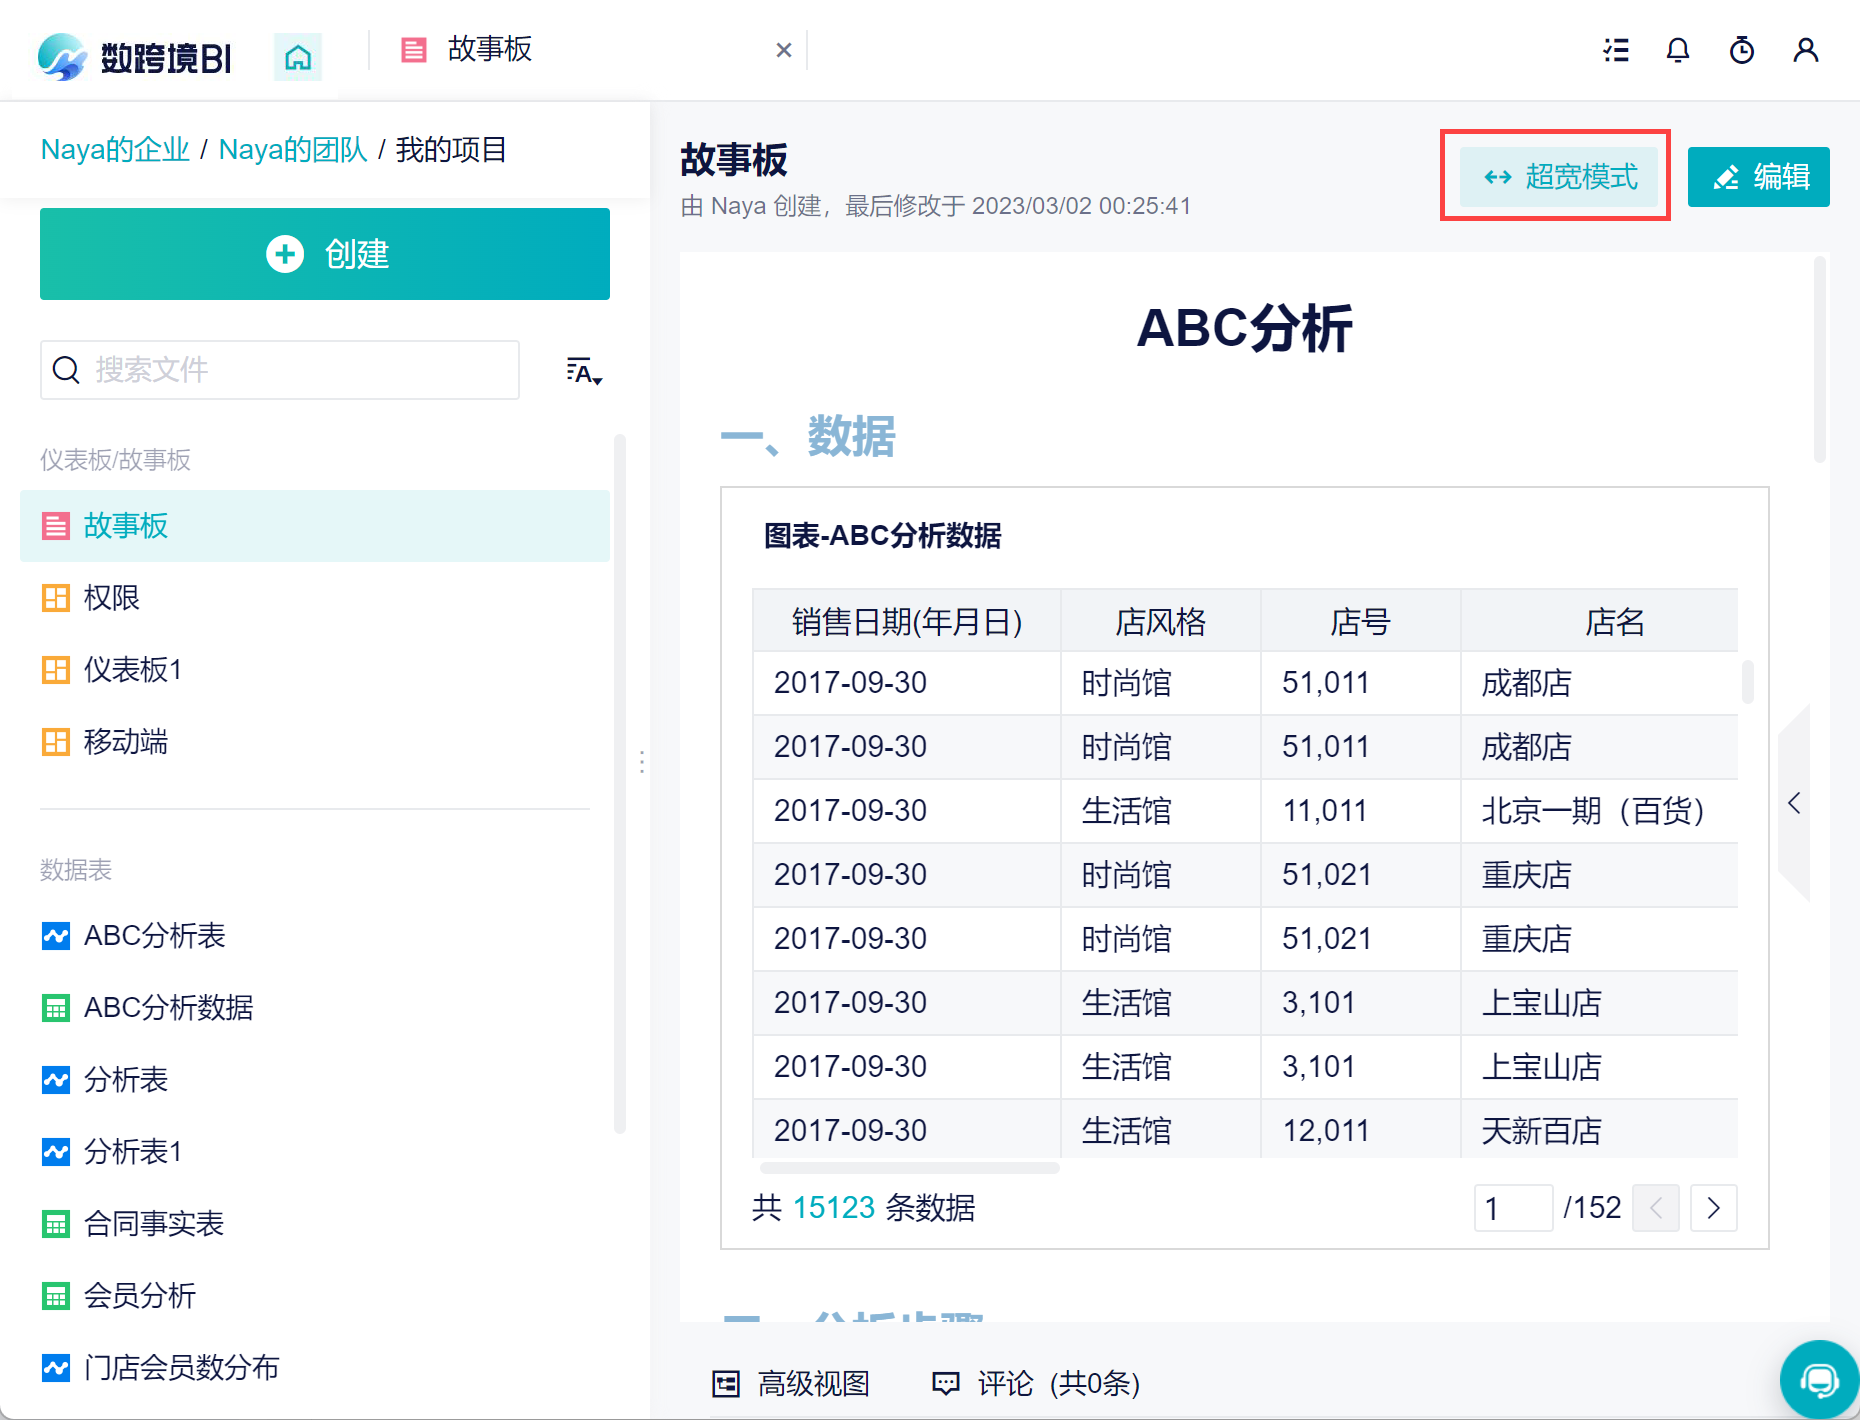
Task: Open the sort files dropdown icon
Action: point(584,371)
